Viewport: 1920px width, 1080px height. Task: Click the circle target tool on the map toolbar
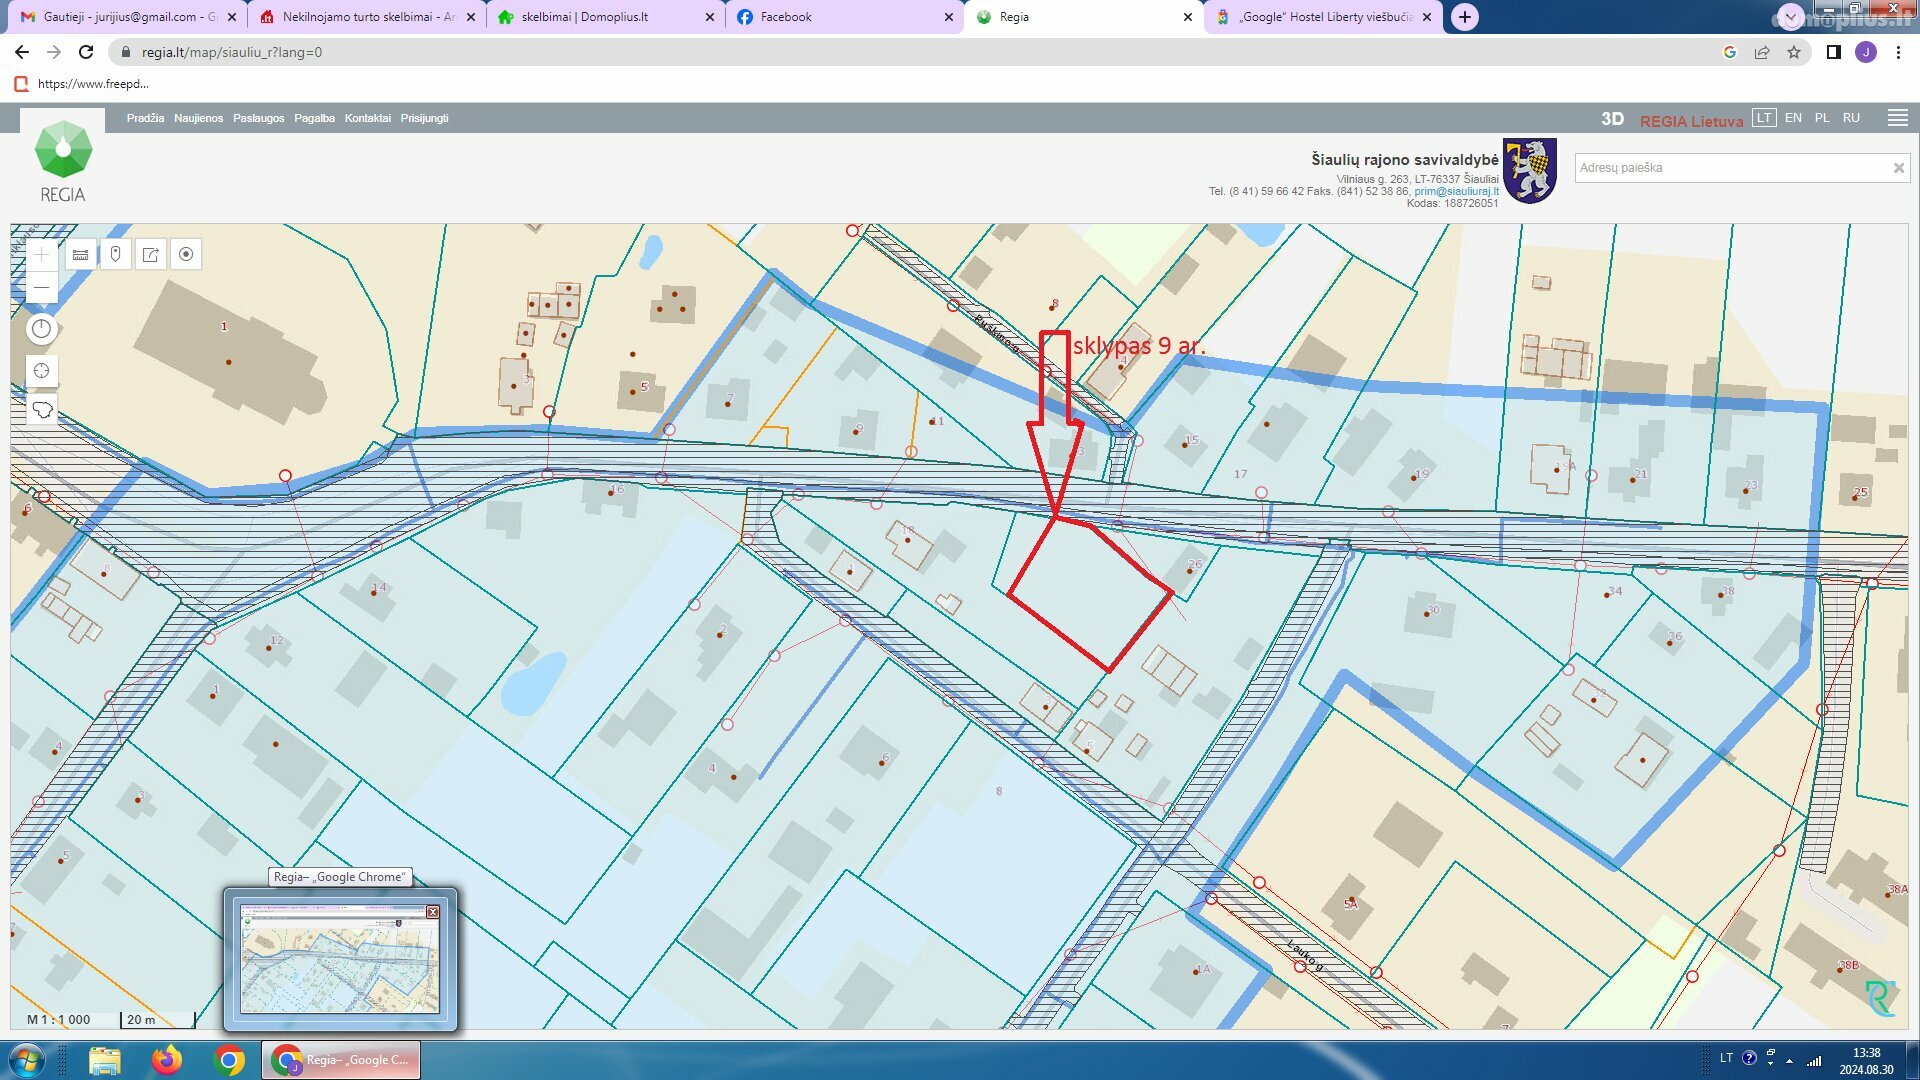[x=186, y=254]
